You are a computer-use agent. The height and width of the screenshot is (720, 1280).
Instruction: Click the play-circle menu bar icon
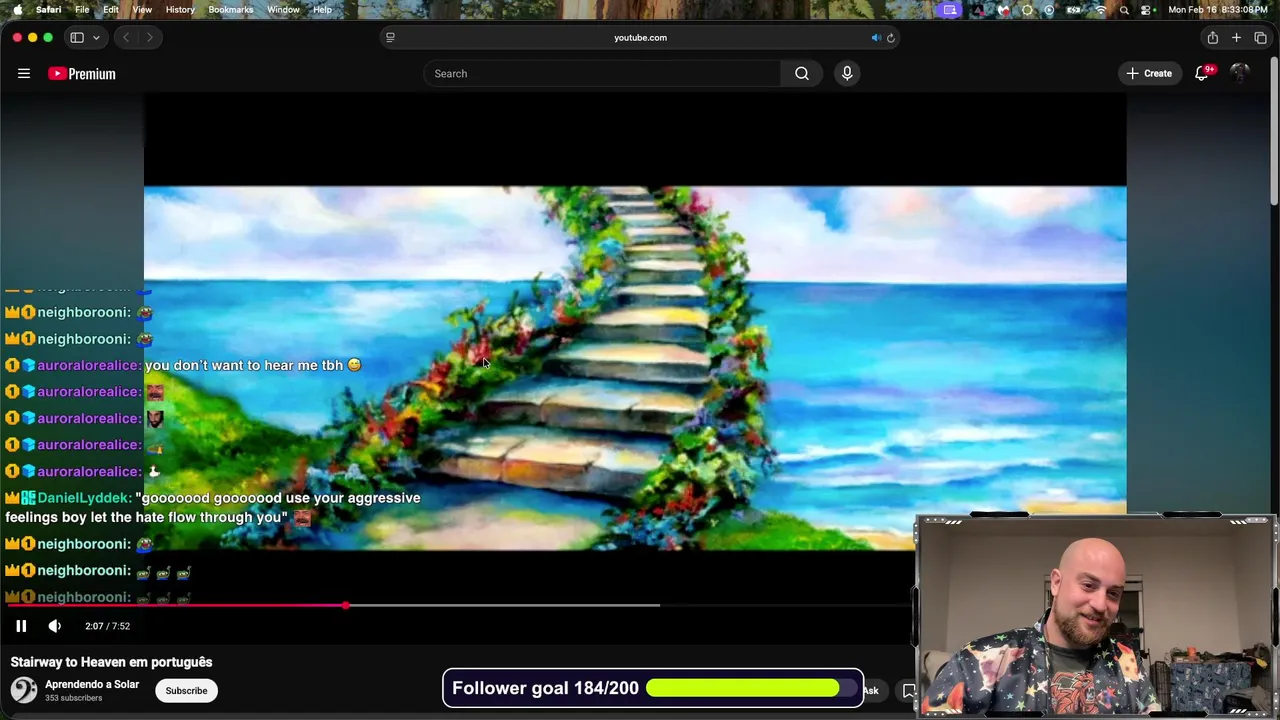[x=1049, y=10]
